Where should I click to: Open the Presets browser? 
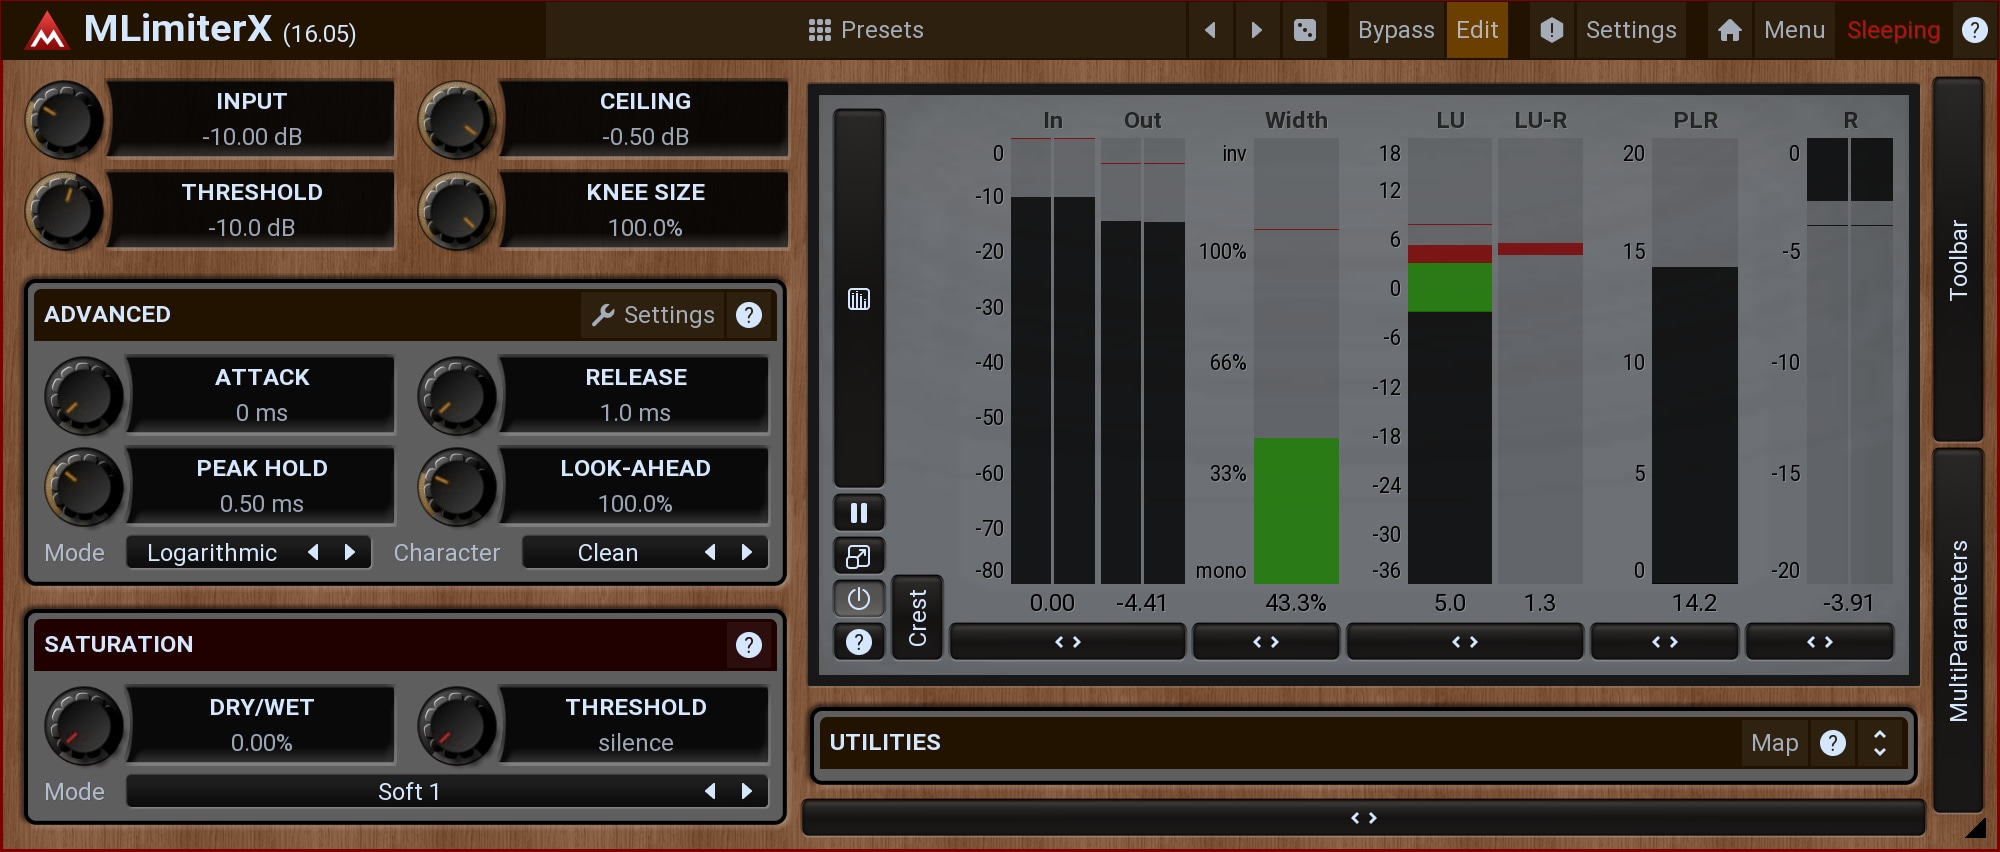866,30
